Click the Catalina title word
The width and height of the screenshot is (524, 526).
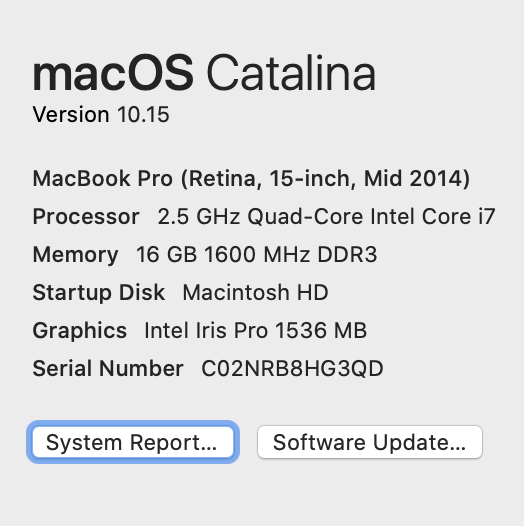click(291, 73)
